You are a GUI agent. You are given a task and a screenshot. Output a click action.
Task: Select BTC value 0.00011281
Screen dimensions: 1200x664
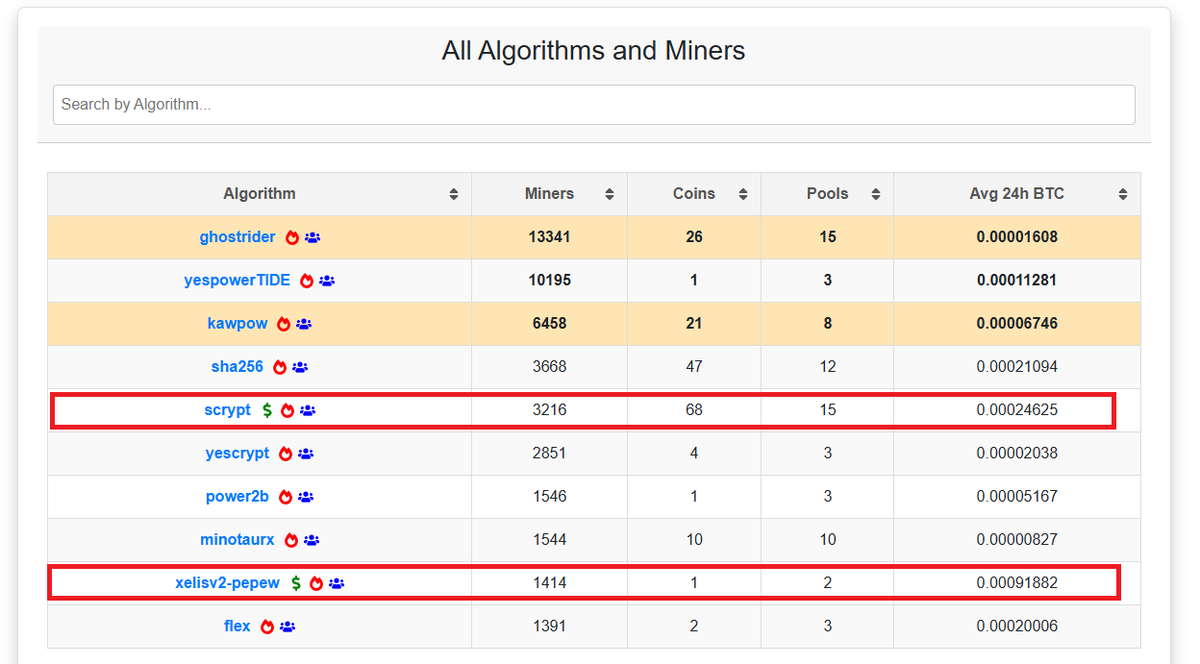1017,280
